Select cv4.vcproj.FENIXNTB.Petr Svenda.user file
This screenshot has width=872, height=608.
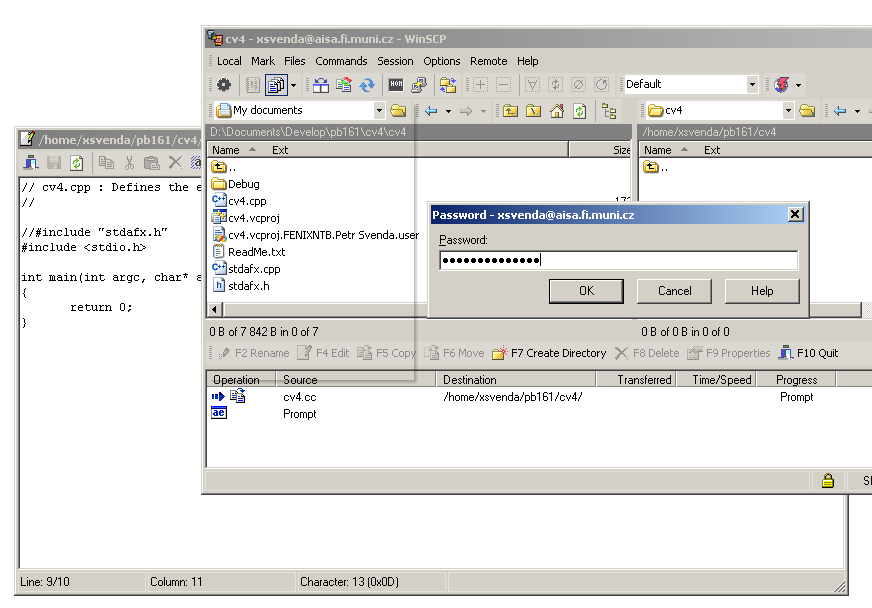coord(315,235)
